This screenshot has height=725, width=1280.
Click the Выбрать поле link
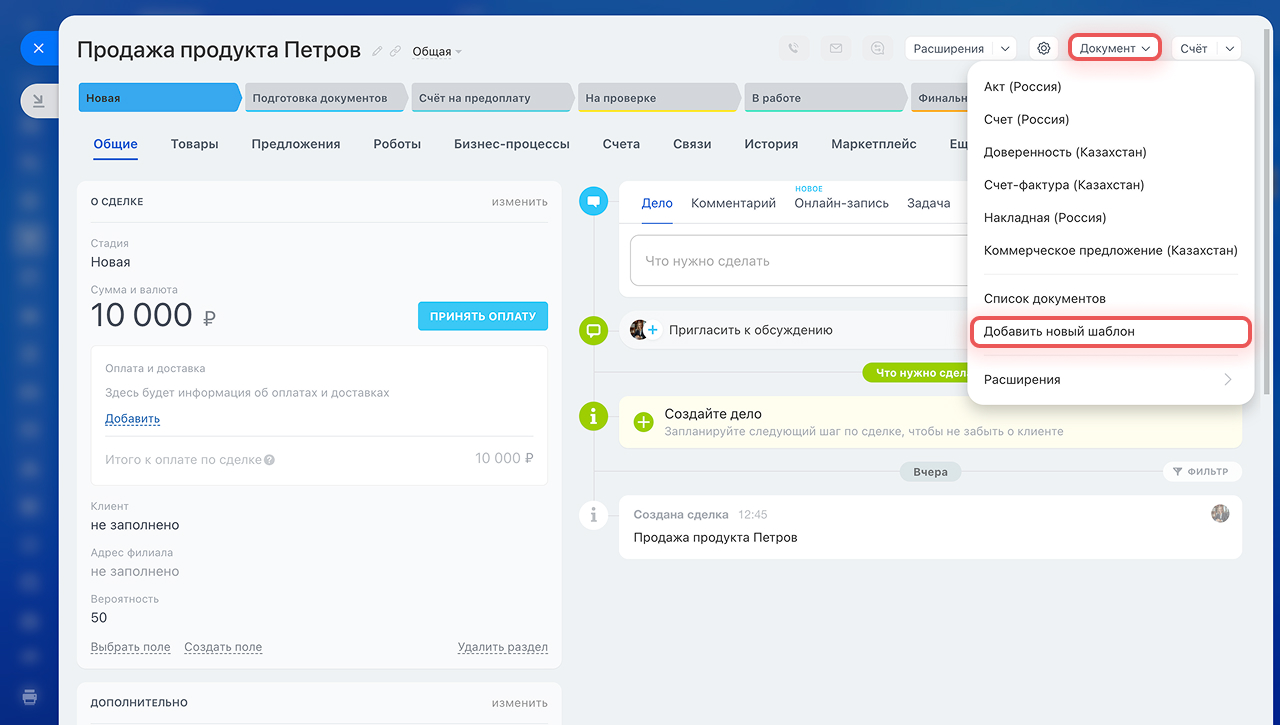click(x=130, y=647)
